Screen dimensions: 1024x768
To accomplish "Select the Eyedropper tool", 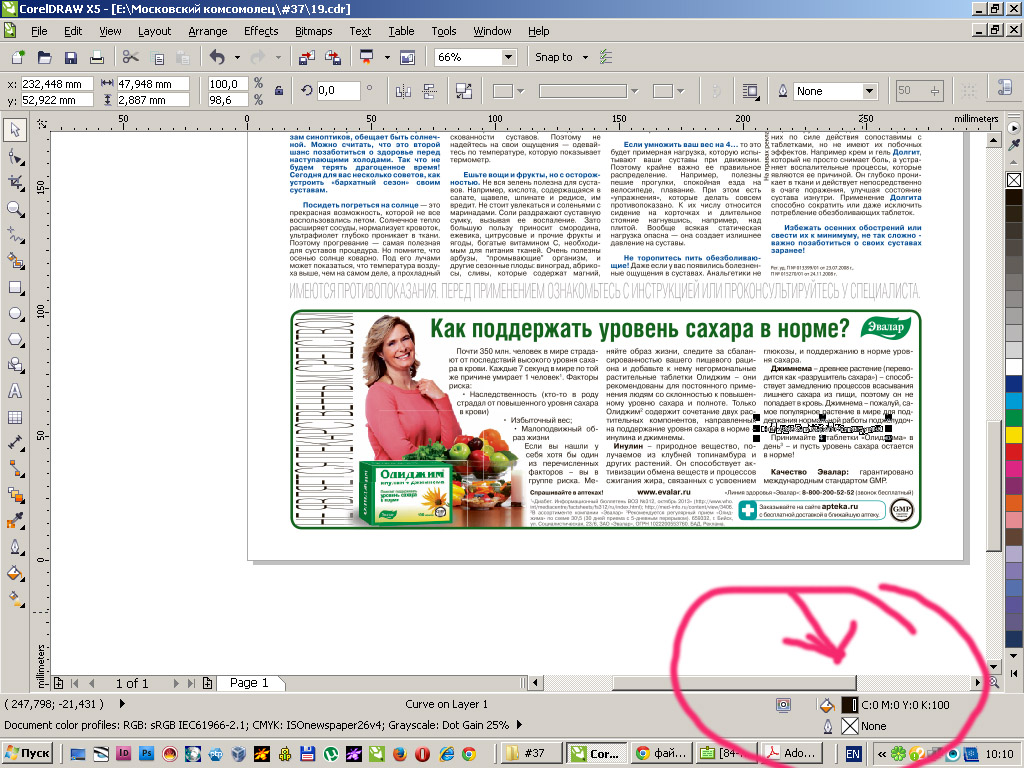I will [14, 521].
